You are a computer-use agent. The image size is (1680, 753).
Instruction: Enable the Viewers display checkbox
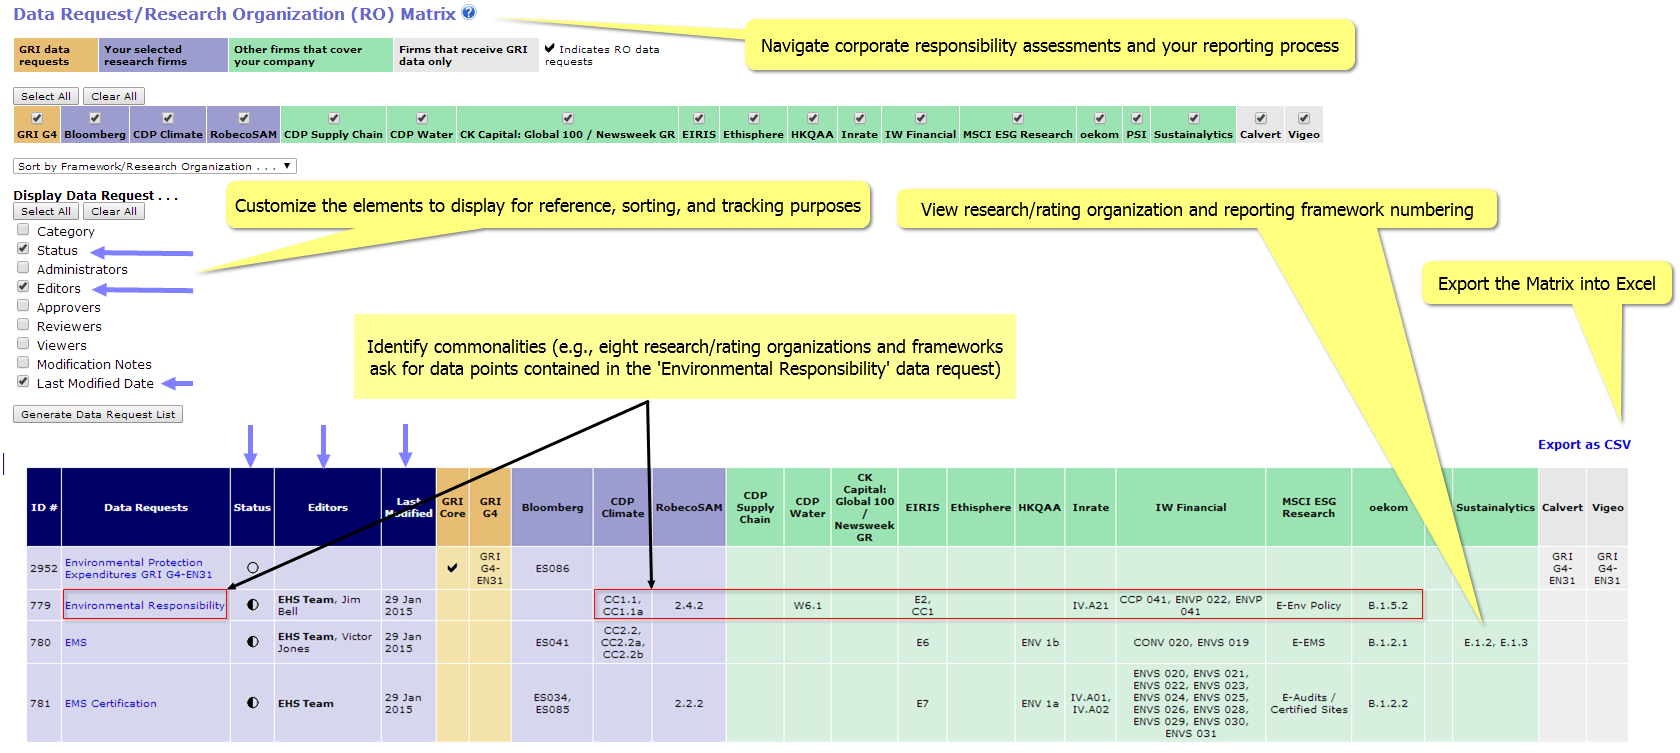coord(23,344)
